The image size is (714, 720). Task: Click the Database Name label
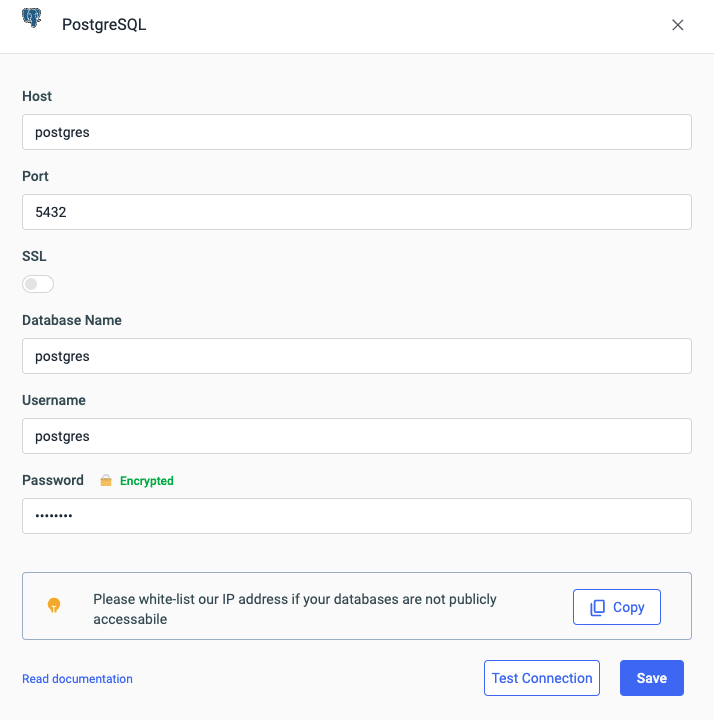(72, 320)
